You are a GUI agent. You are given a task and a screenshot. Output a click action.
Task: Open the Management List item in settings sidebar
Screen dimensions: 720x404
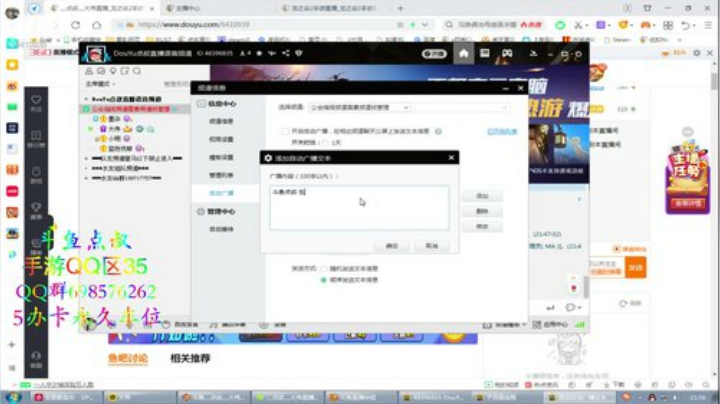(x=221, y=175)
